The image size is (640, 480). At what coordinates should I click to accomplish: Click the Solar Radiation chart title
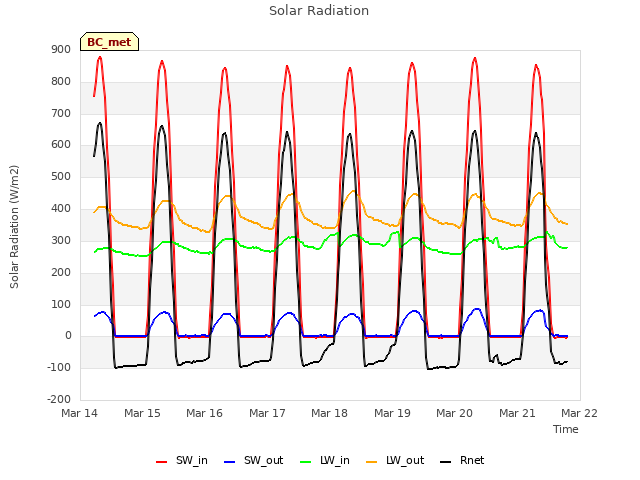coord(319,11)
